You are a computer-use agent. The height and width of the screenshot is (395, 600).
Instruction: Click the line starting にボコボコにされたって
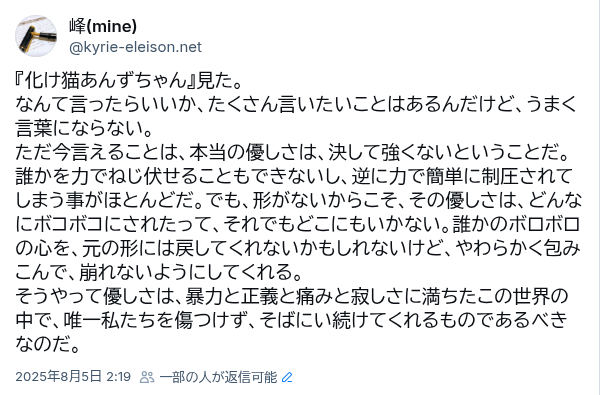coord(298,224)
